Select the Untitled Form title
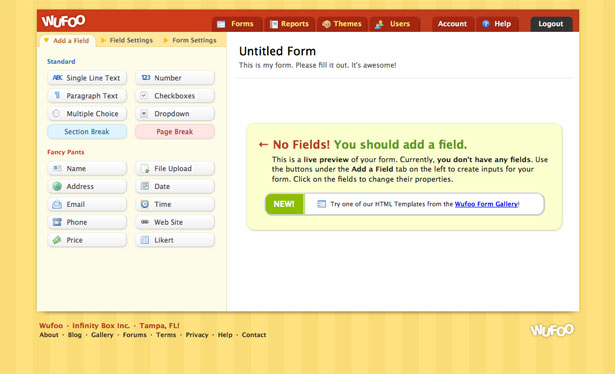This screenshot has height=374, width=615. point(277,51)
